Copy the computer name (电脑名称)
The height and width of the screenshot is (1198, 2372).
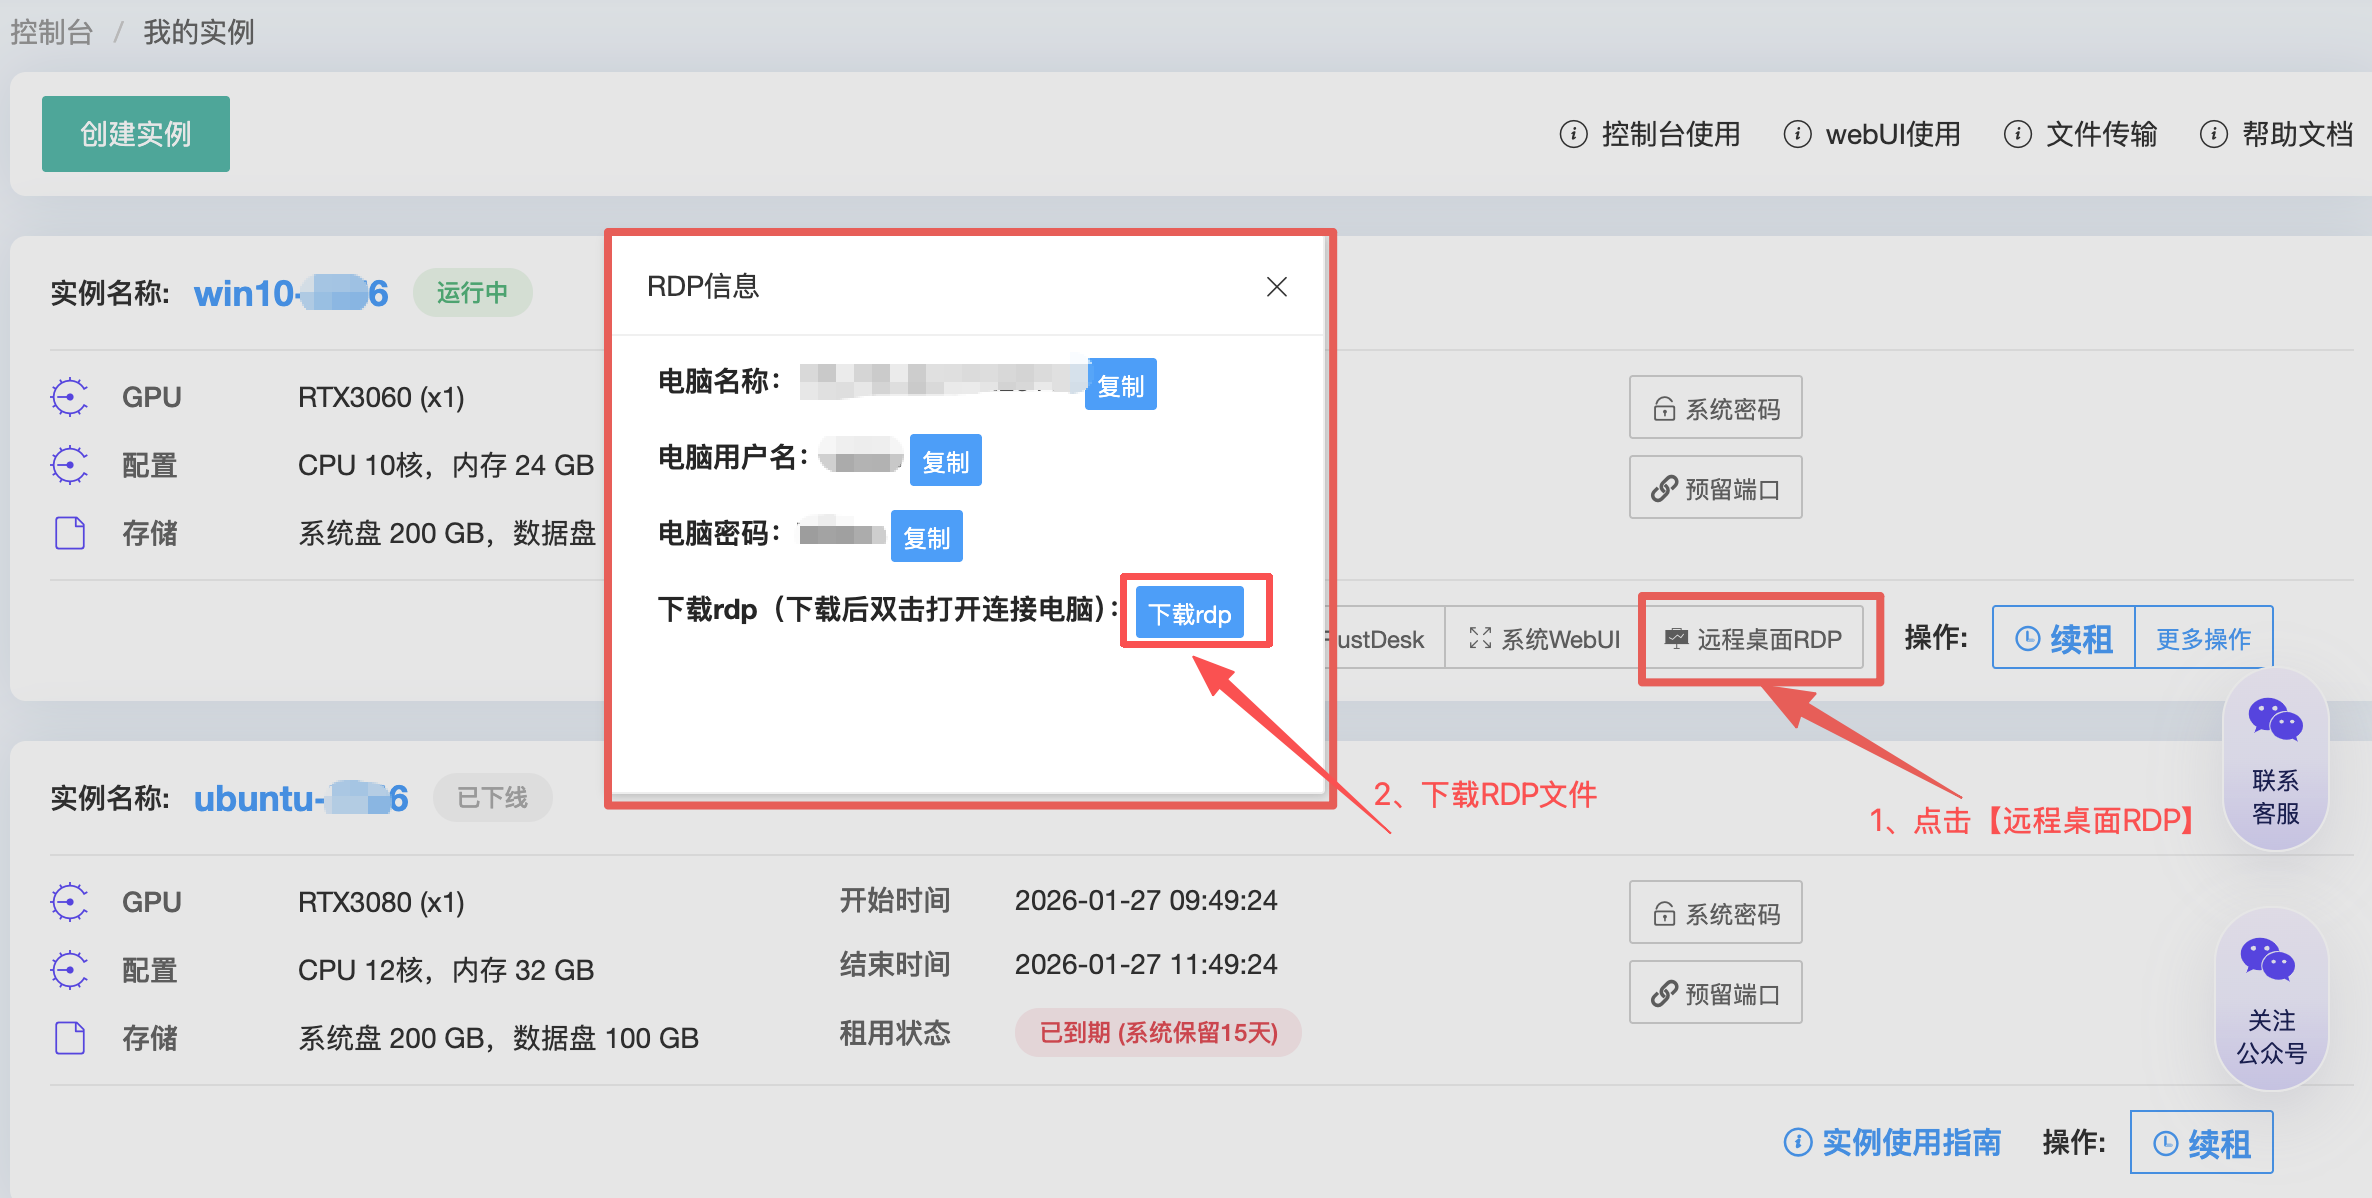1120,385
